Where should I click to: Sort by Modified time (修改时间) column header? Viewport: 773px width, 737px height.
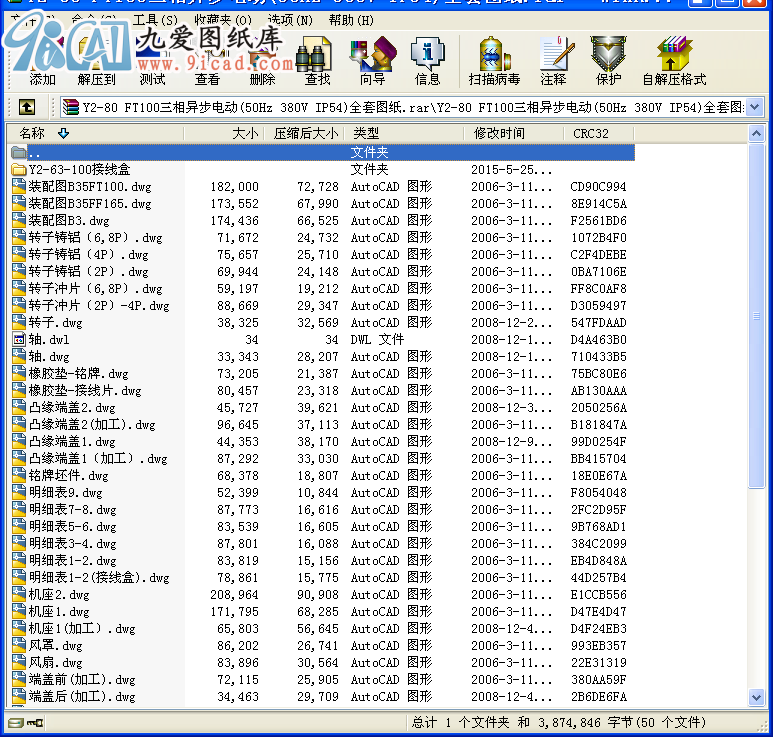(499, 133)
